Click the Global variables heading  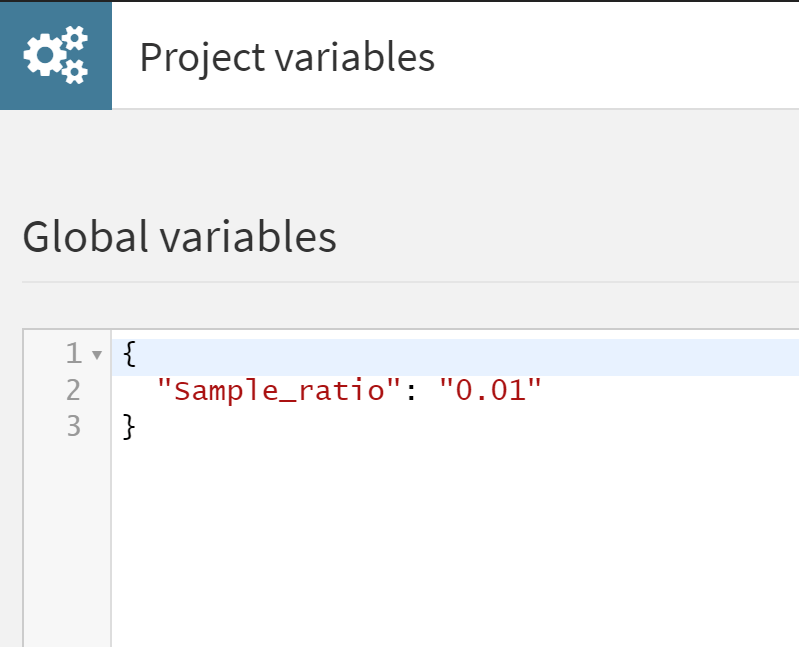(x=179, y=238)
